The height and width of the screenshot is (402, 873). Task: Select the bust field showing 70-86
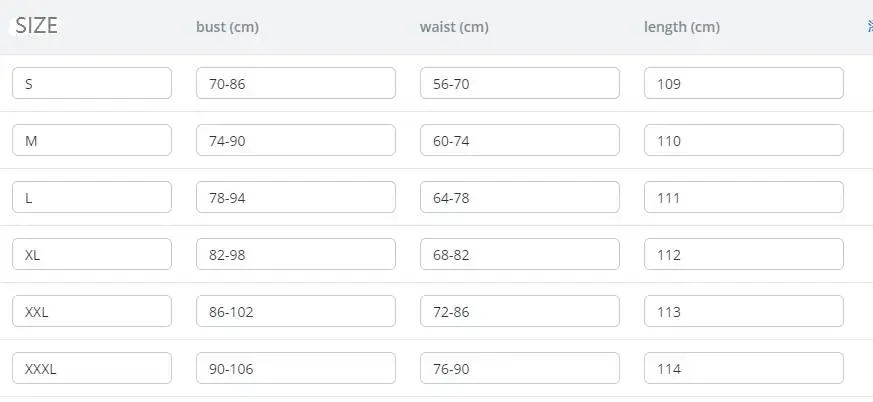[x=296, y=84]
